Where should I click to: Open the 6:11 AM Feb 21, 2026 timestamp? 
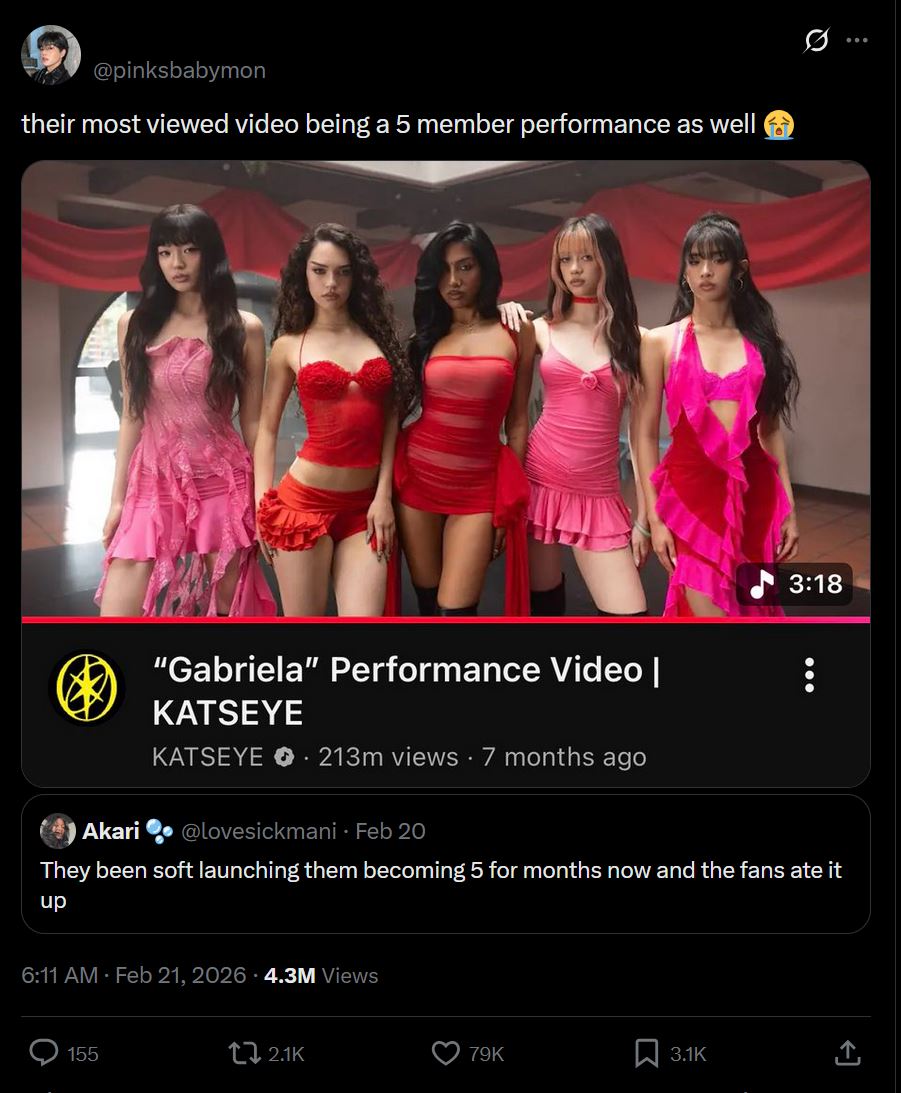pos(133,974)
